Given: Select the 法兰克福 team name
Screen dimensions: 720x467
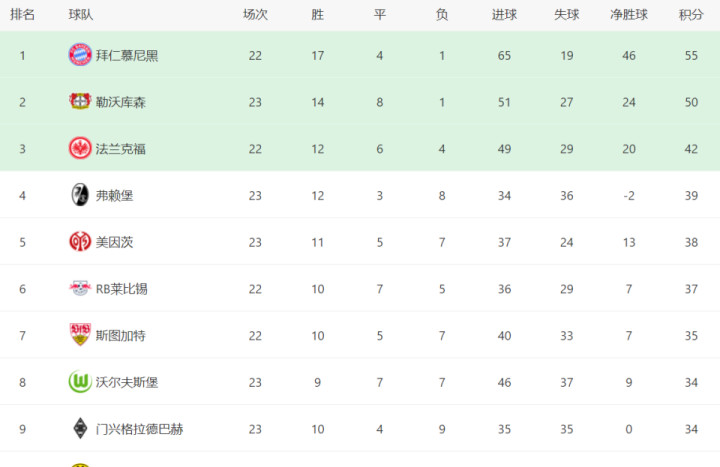Looking at the screenshot, I should pyautogui.click(x=120, y=148).
